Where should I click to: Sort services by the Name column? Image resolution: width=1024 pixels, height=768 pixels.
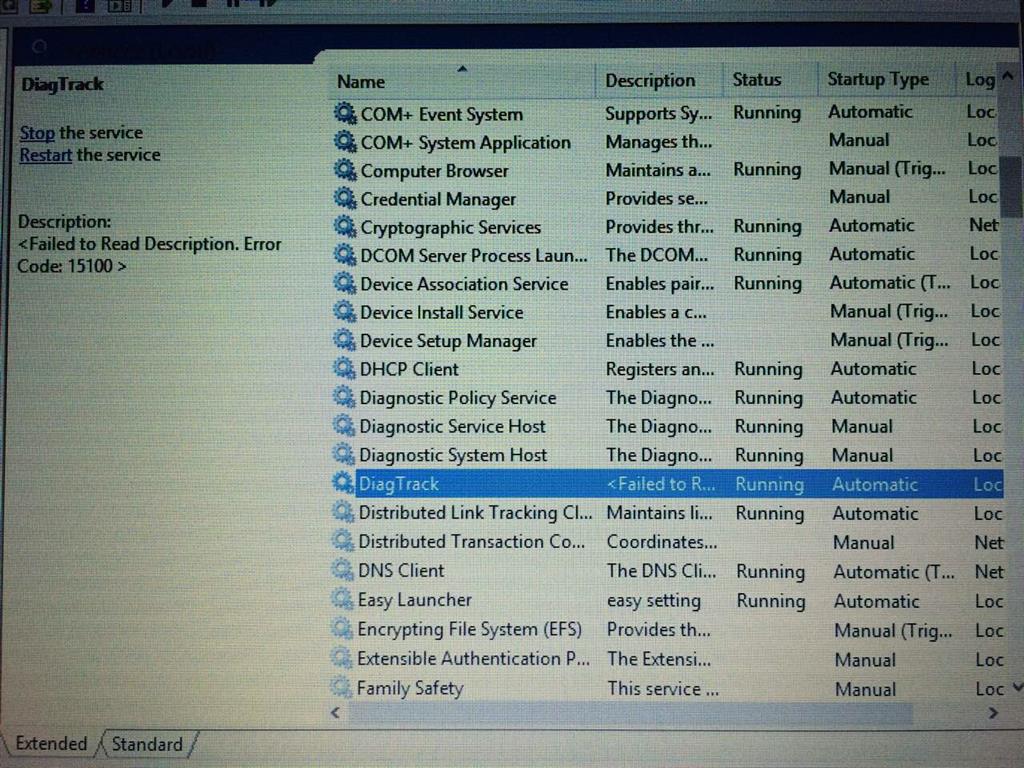click(x=461, y=81)
